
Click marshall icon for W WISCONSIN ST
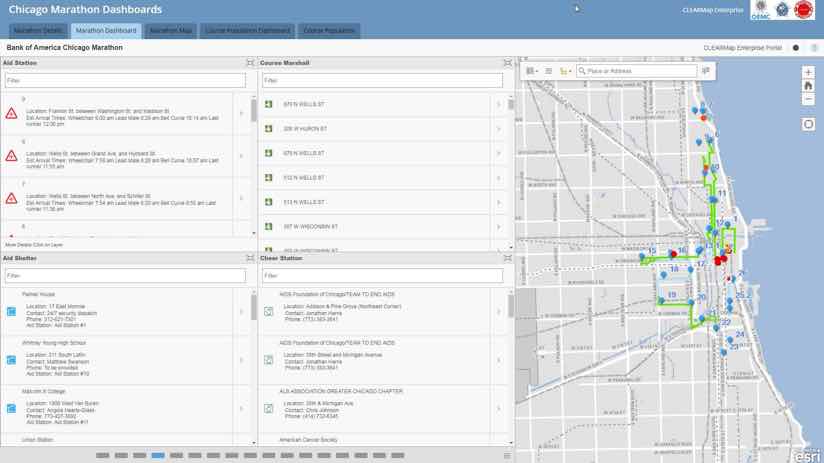pyautogui.click(x=269, y=227)
